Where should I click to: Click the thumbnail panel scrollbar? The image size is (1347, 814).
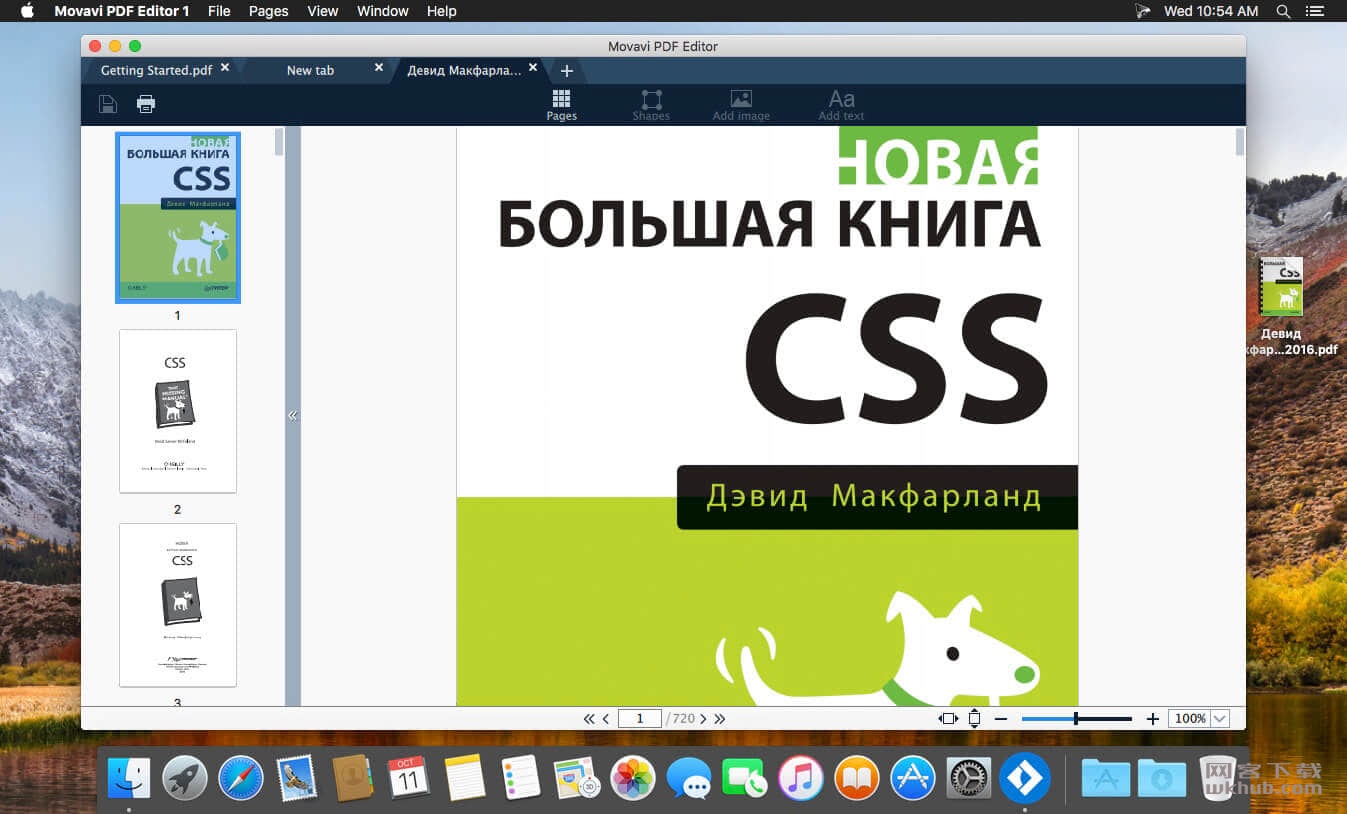(x=279, y=142)
